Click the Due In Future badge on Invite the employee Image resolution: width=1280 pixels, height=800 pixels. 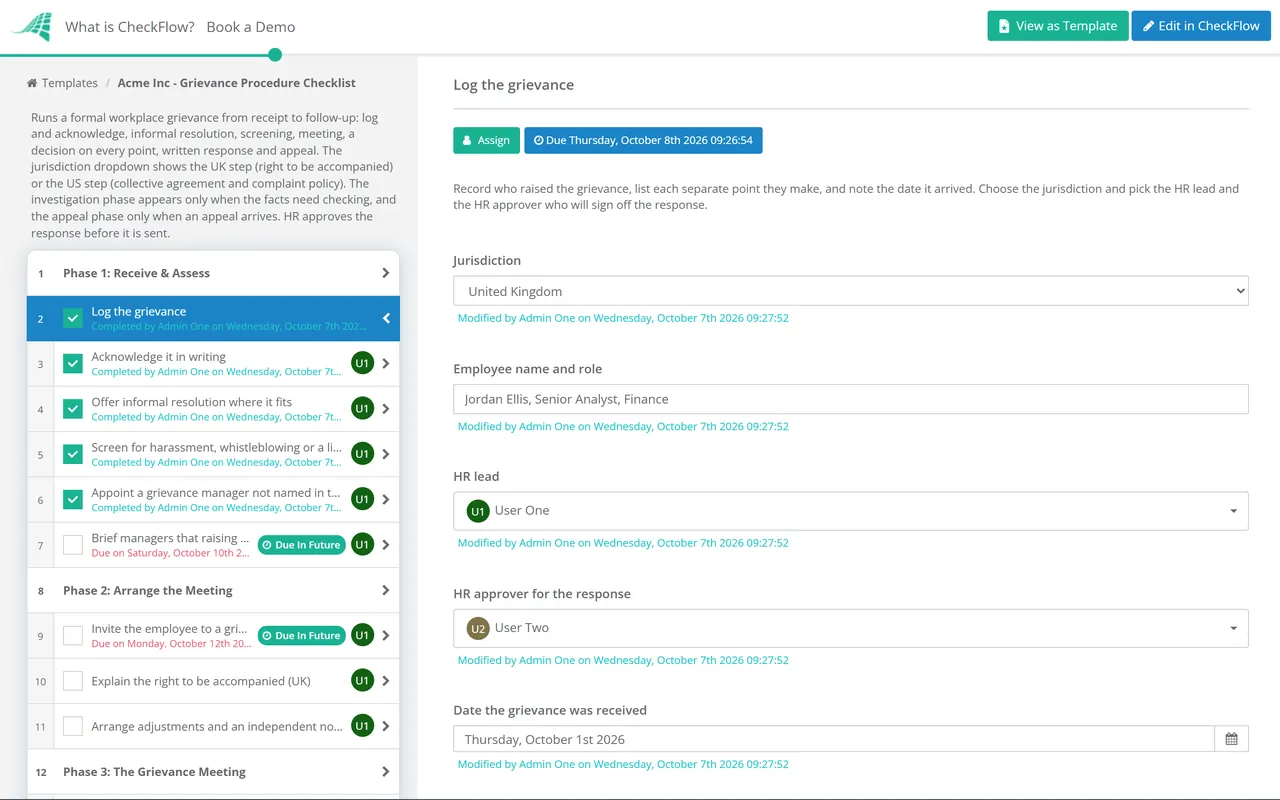click(301, 635)
